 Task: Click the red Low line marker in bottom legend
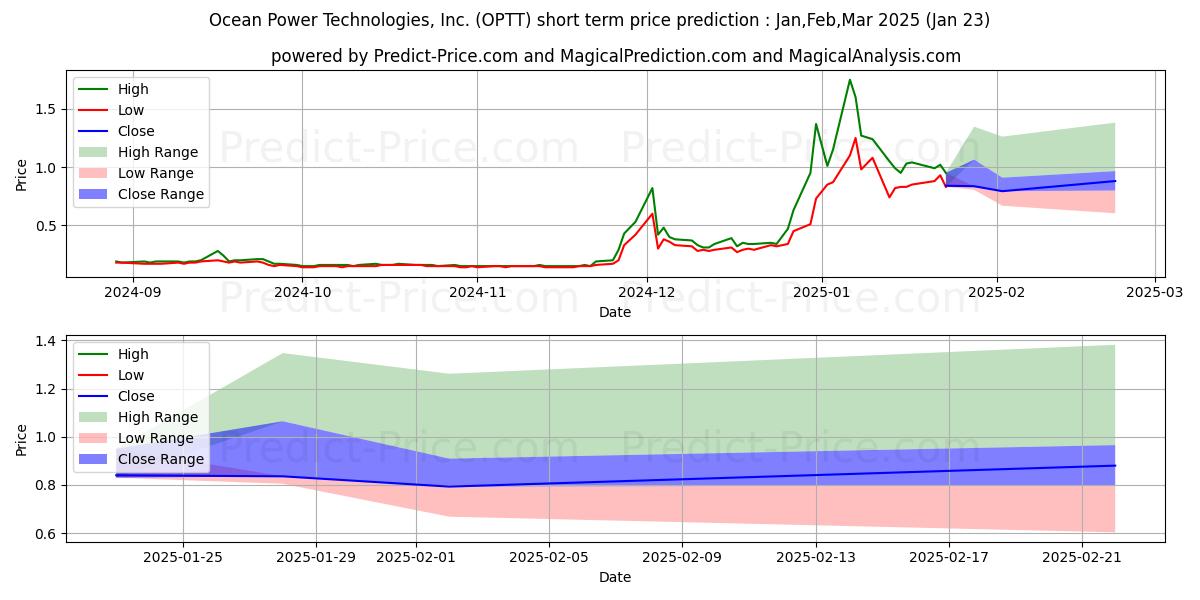[96, 375]
